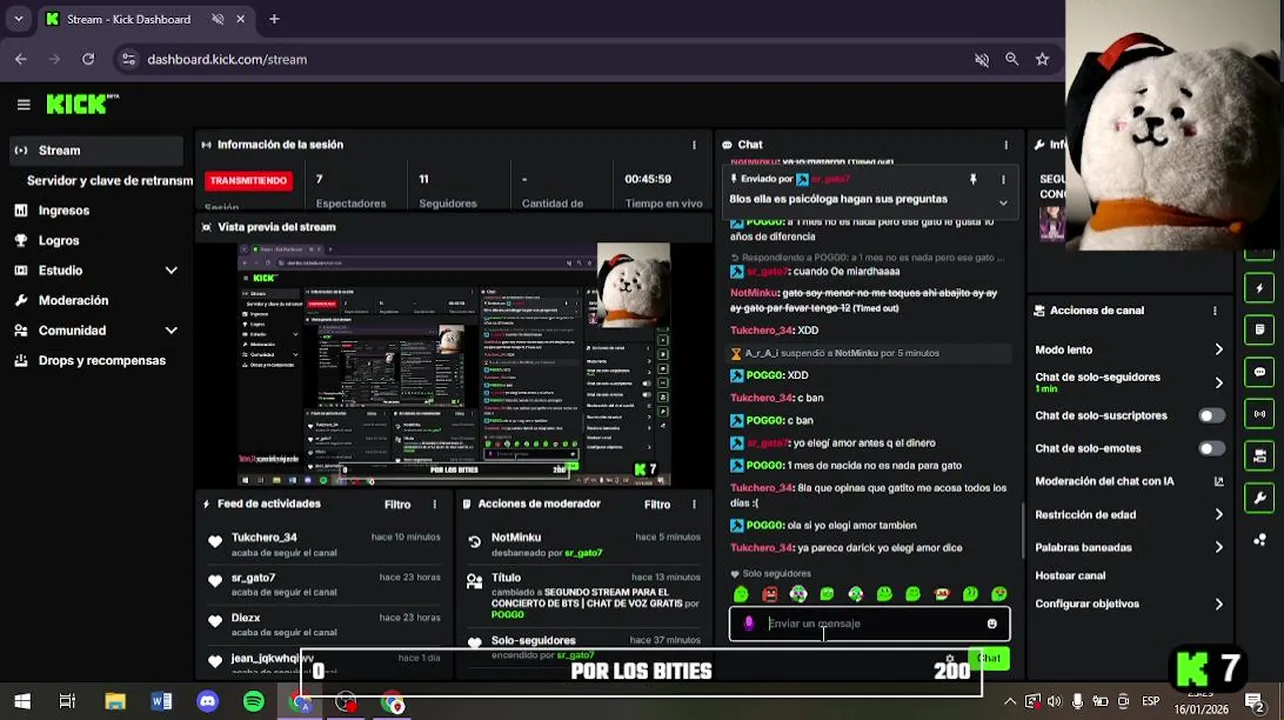Select the Stream - Kick Dashboard tab
Viewport: 1284px width, 720px height.
146,19
